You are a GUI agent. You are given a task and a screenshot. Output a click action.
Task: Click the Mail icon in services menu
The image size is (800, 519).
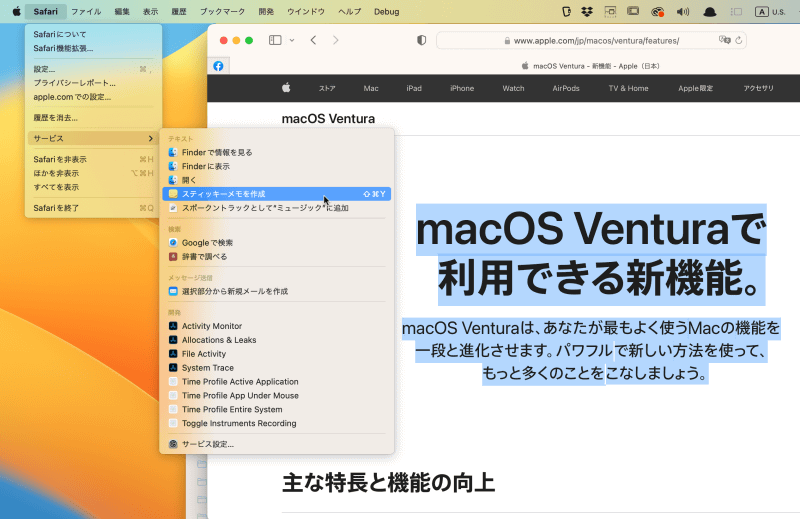(173, 291)
